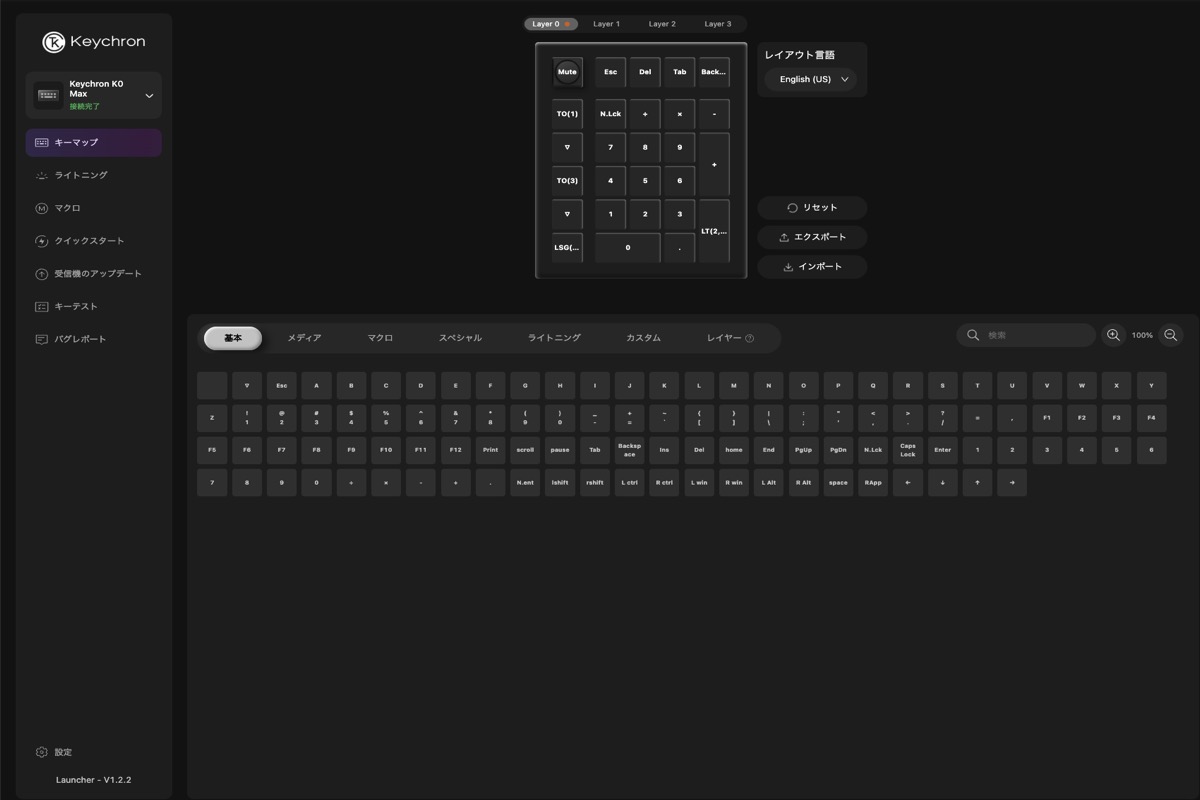Image resolution: width=1200 pixels, height=800 pixels.
Task: Open the English (US) layout language dropdown
Action: (x=810, y=79)
